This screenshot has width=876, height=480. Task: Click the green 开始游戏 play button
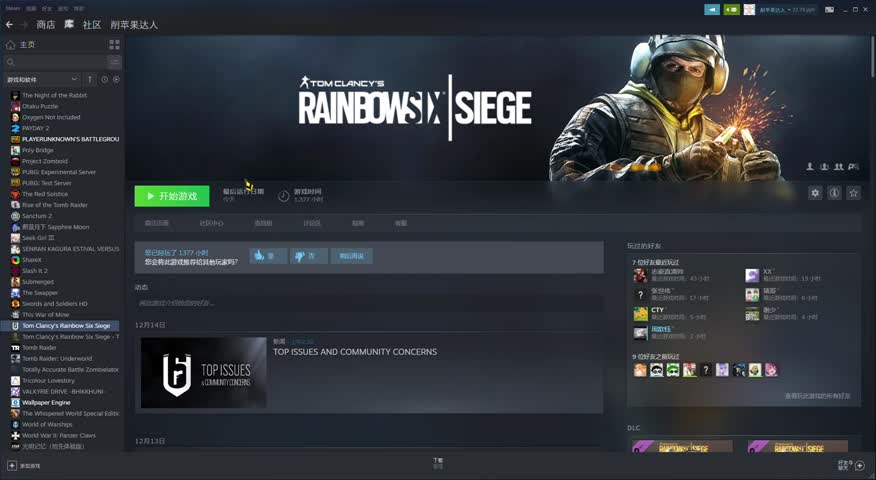coord(172,196)
